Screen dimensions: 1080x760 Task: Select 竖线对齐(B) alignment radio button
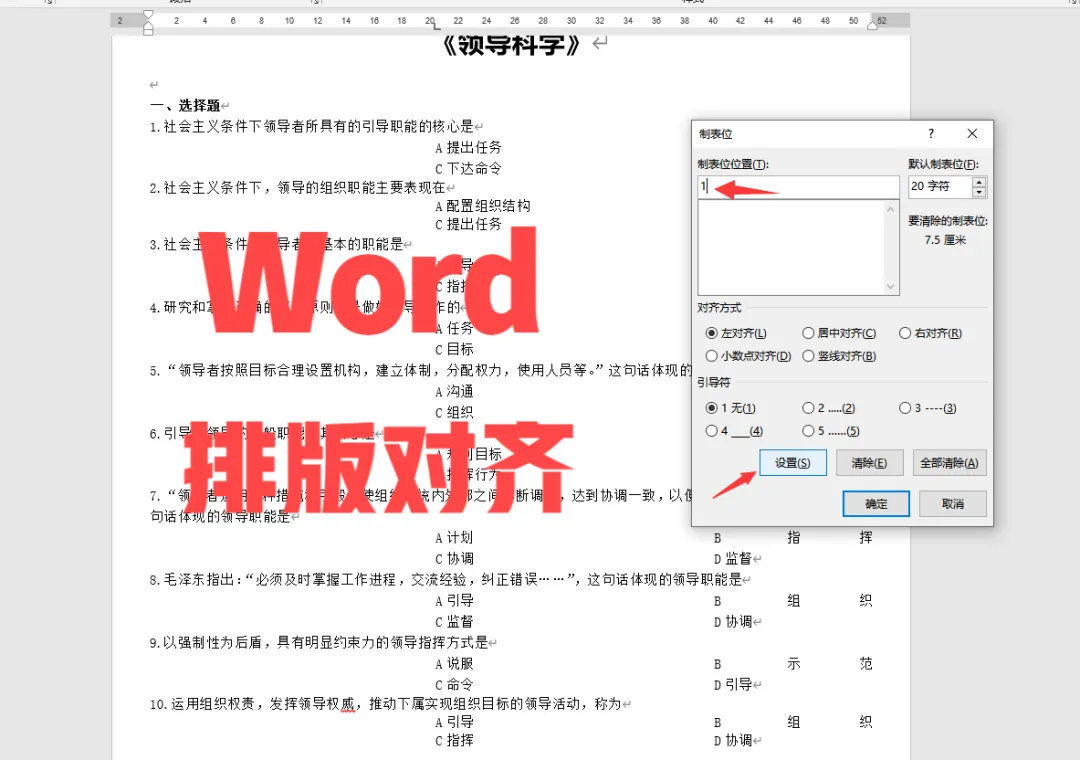pyautogui.click(x=839, y=356)
